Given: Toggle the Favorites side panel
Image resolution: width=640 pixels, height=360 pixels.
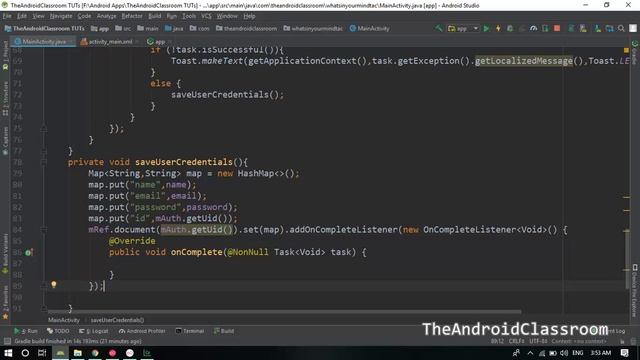Looking at the screenshot, I should point(5,302).
